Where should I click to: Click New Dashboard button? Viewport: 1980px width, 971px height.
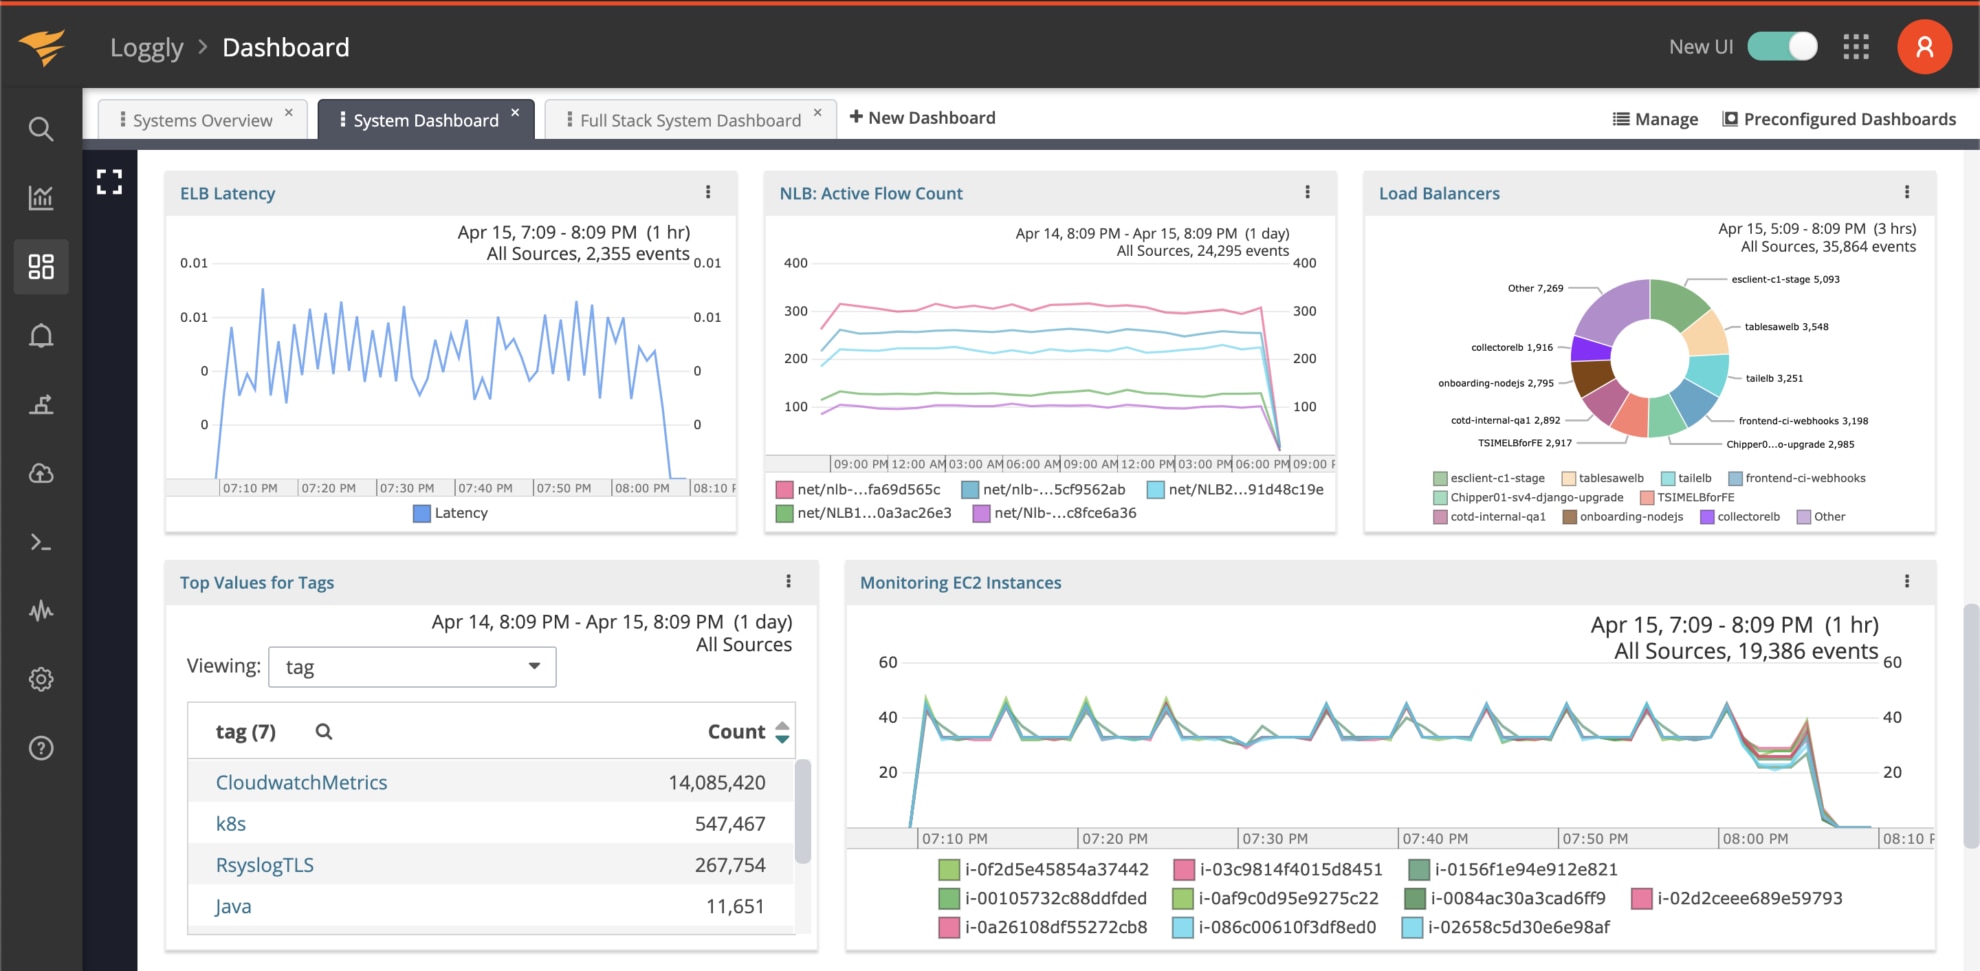(x=922, y=118)
